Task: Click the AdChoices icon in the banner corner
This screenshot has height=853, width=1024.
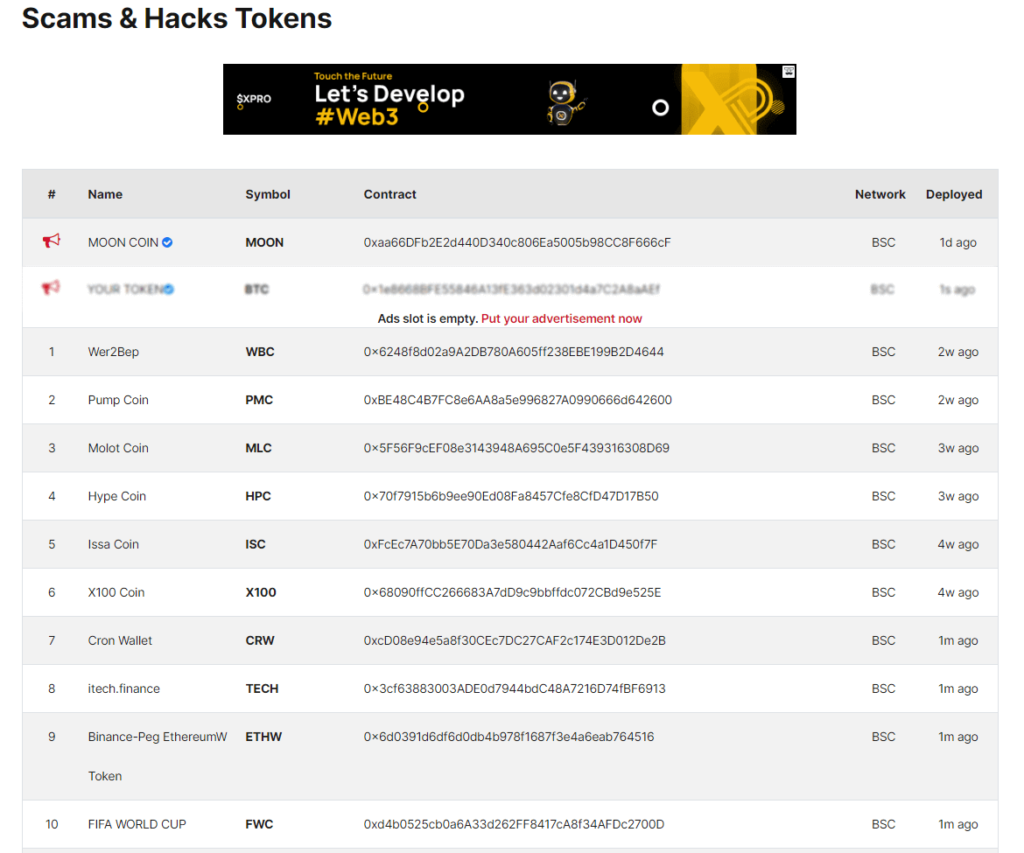Action: (786, 71)
